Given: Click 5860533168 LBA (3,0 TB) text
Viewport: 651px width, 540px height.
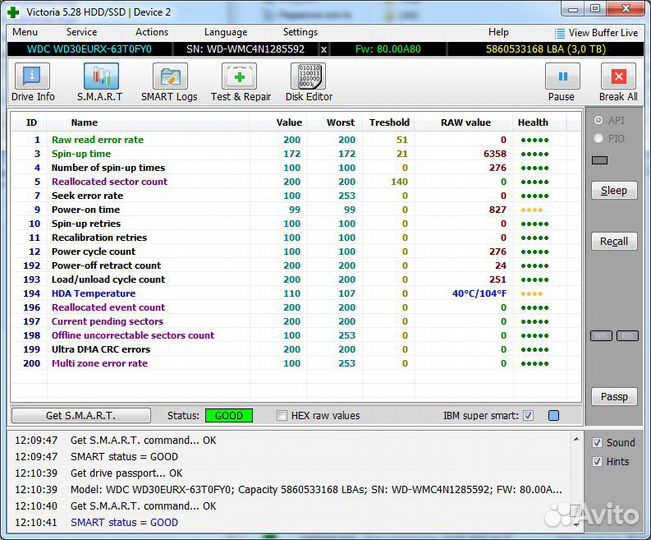Looking at the screenshot, I should coord(546,49).
